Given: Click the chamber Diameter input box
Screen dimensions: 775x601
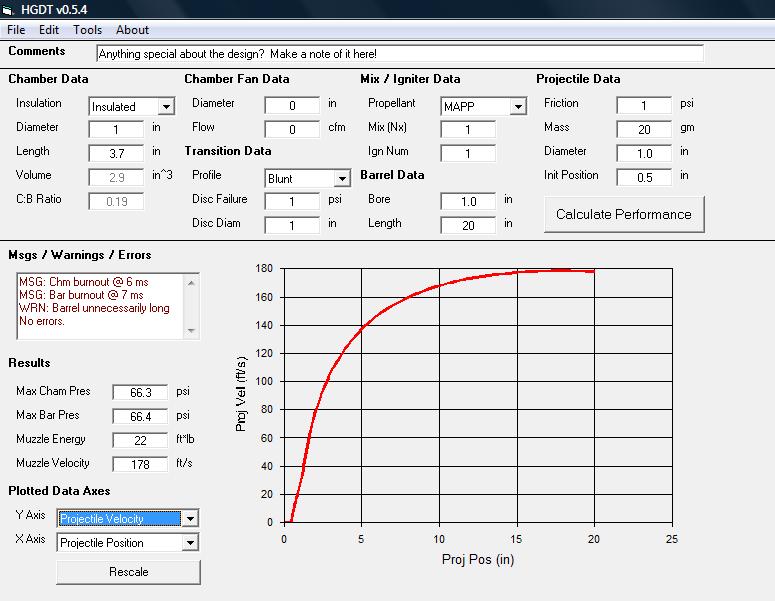Looking at the screenshot, I should [116, 129].
